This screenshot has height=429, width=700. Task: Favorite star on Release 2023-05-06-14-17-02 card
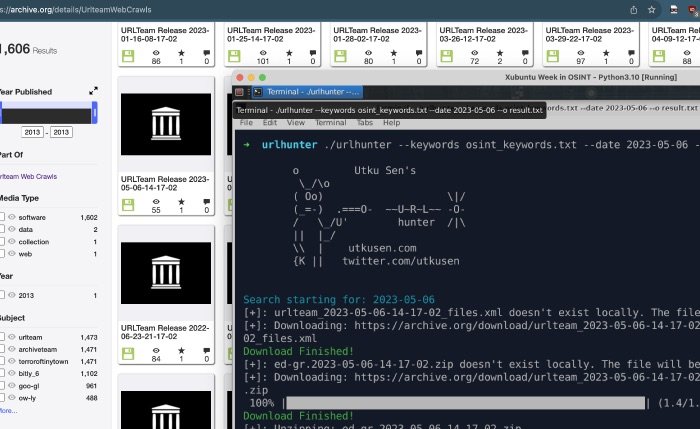[181, 201]
